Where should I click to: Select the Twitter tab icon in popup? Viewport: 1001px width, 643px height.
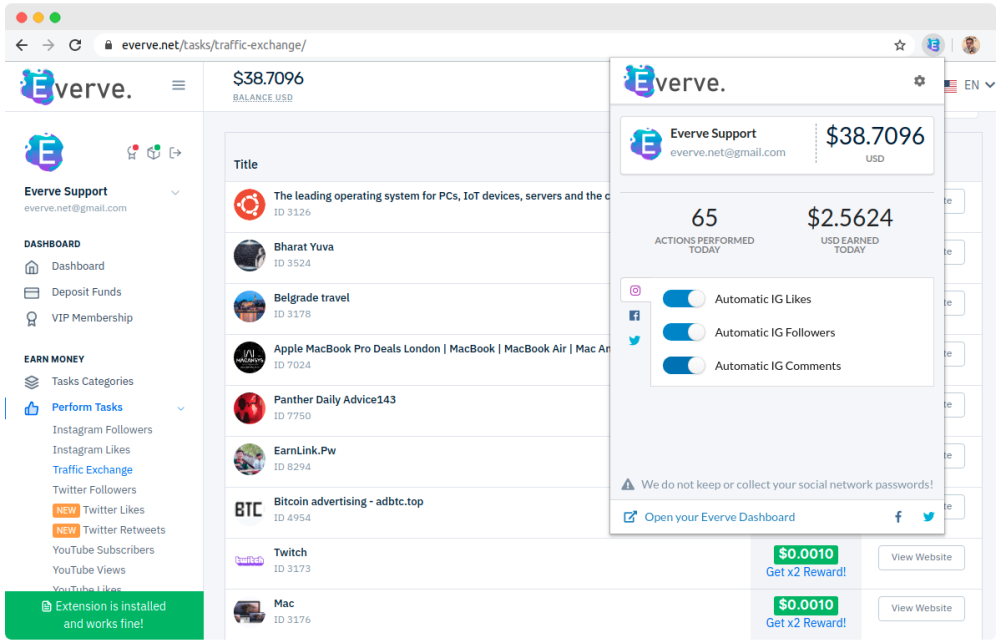point(635,340)
